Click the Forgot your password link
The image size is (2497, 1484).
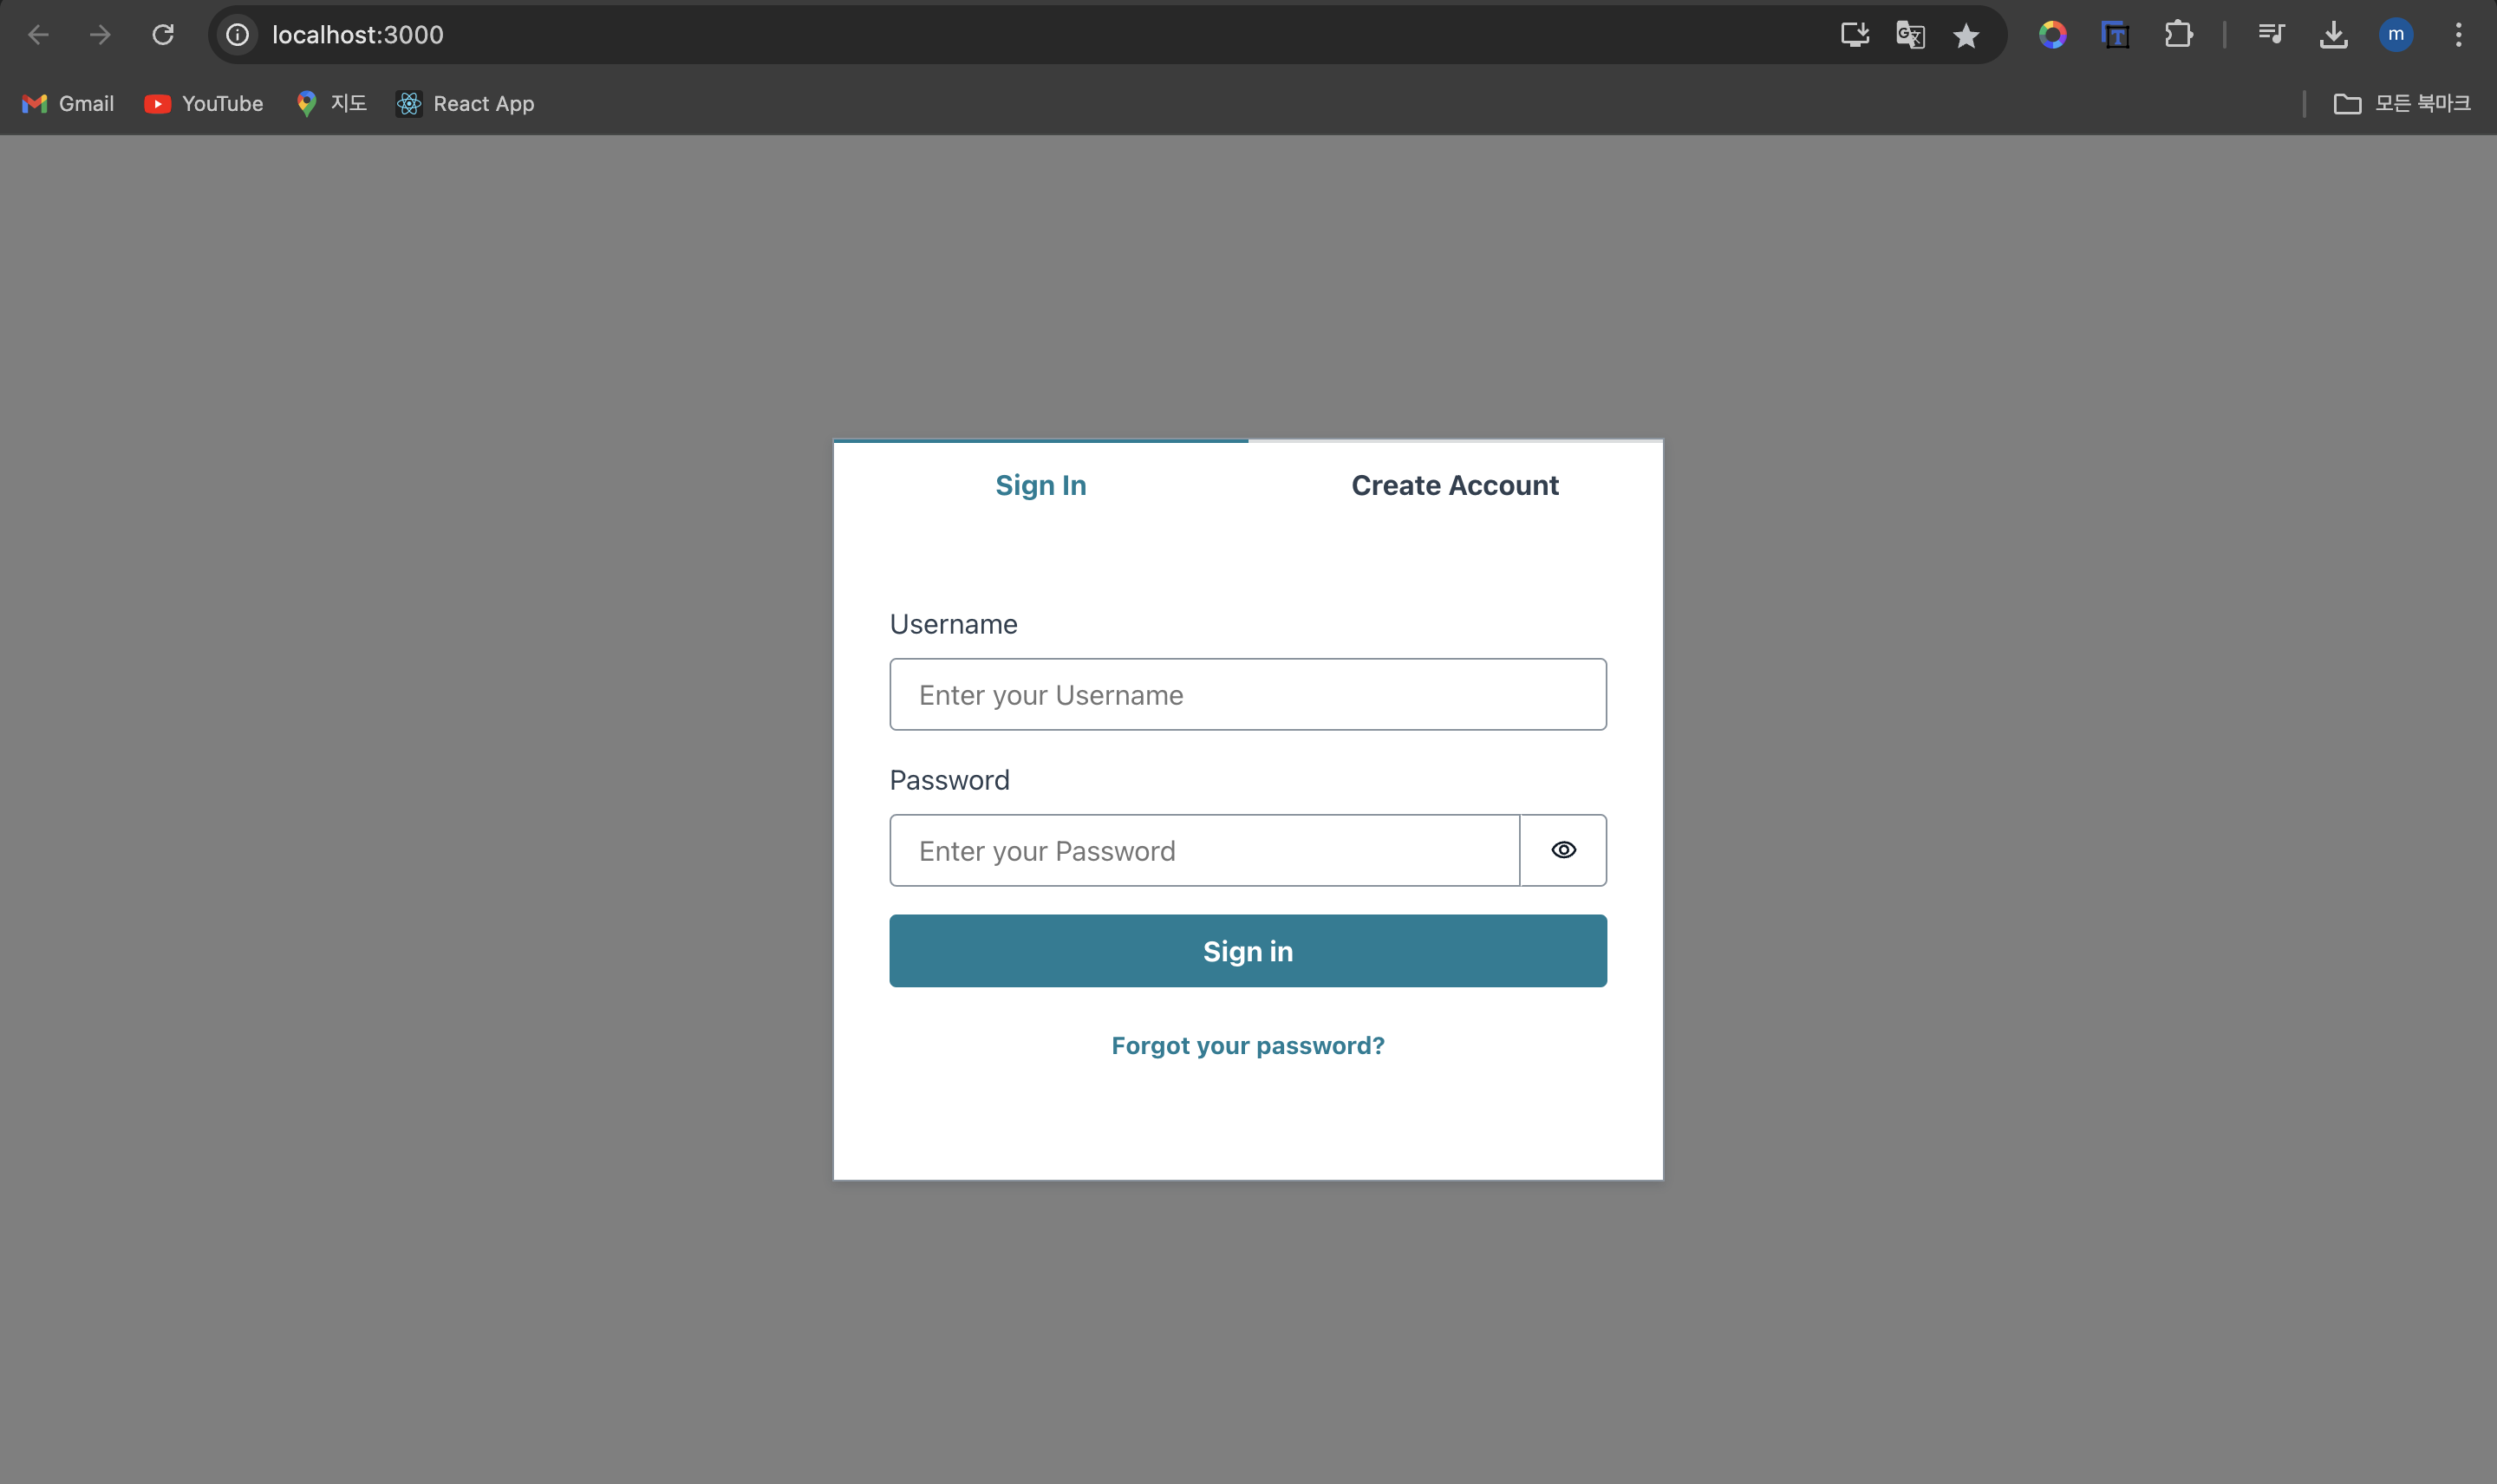tap(1247, 1045)
